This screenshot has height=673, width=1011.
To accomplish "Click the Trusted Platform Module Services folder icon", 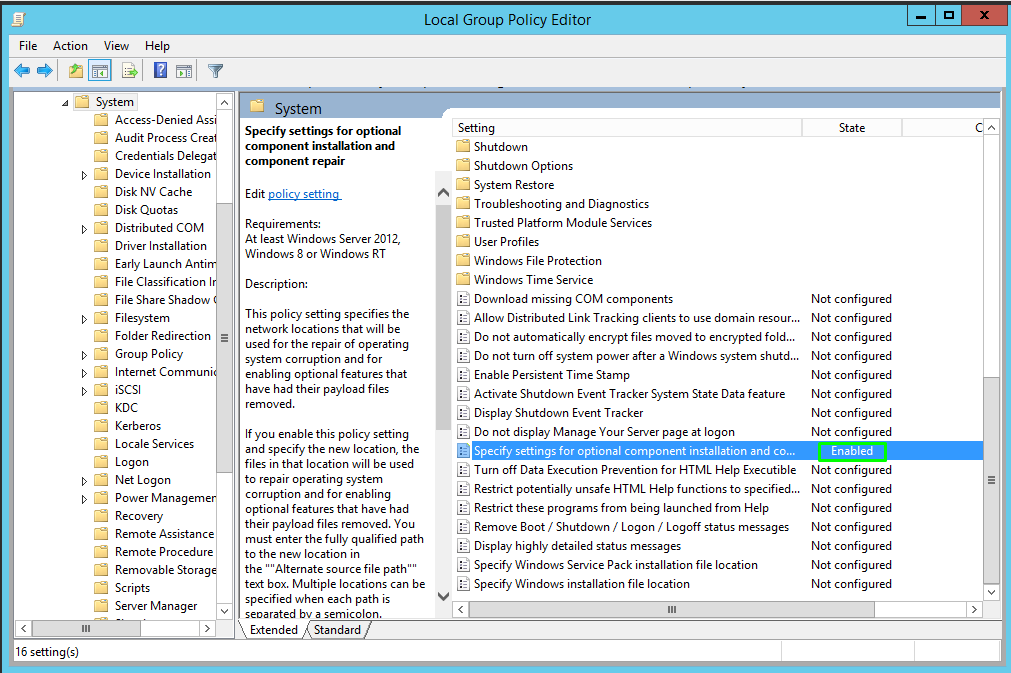I will click(x=463, y=222).
